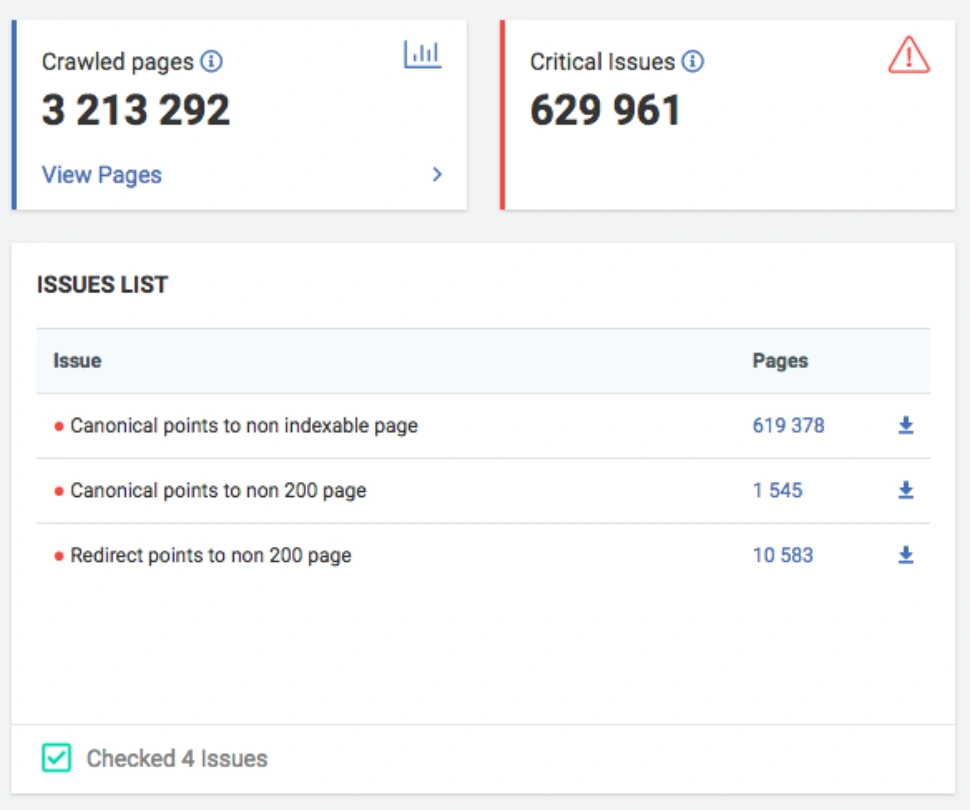
Task: Click the info icon beside Critical Issues
Action: pos(693,62)
